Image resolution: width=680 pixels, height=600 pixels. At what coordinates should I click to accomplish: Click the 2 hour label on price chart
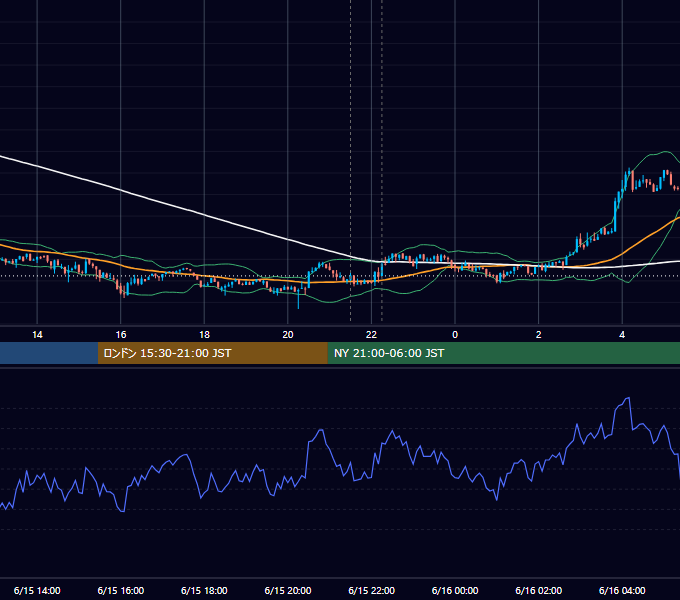[539, 335]
